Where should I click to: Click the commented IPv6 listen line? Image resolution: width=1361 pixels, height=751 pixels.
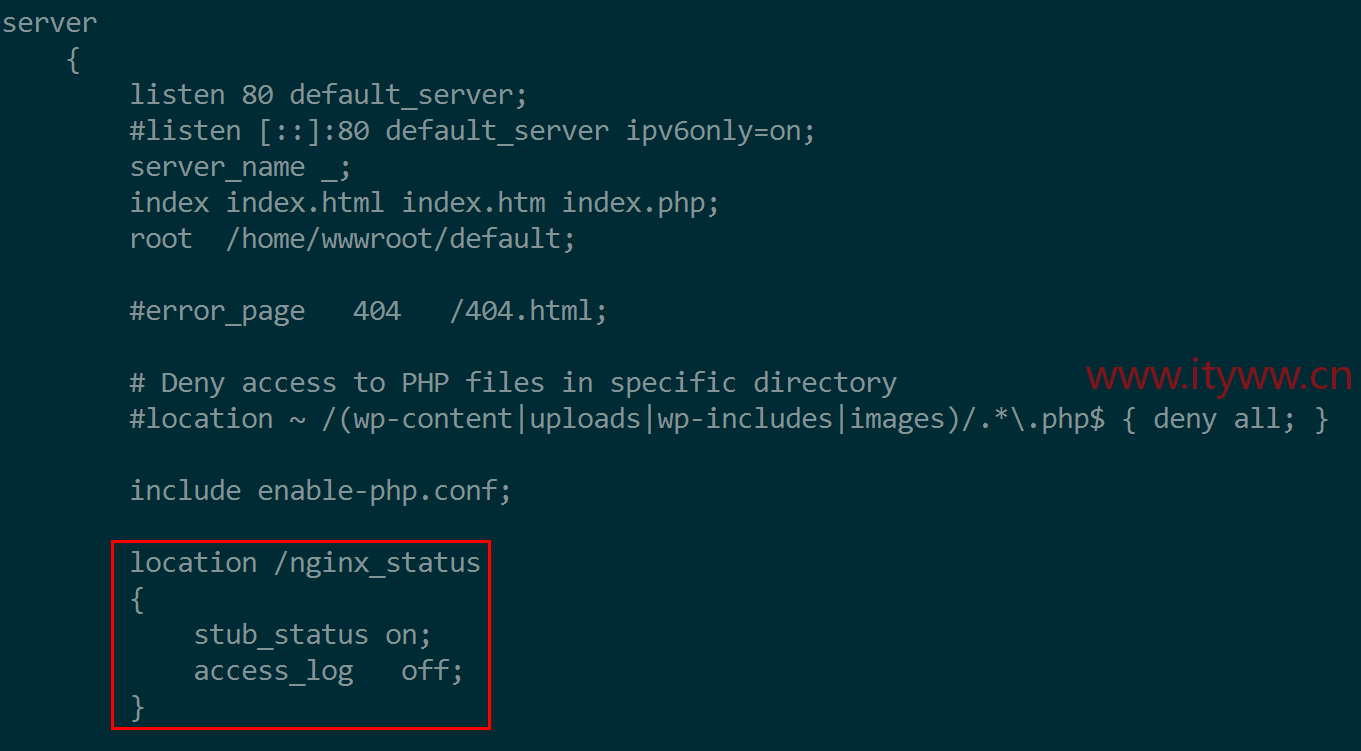pos(473,131)
